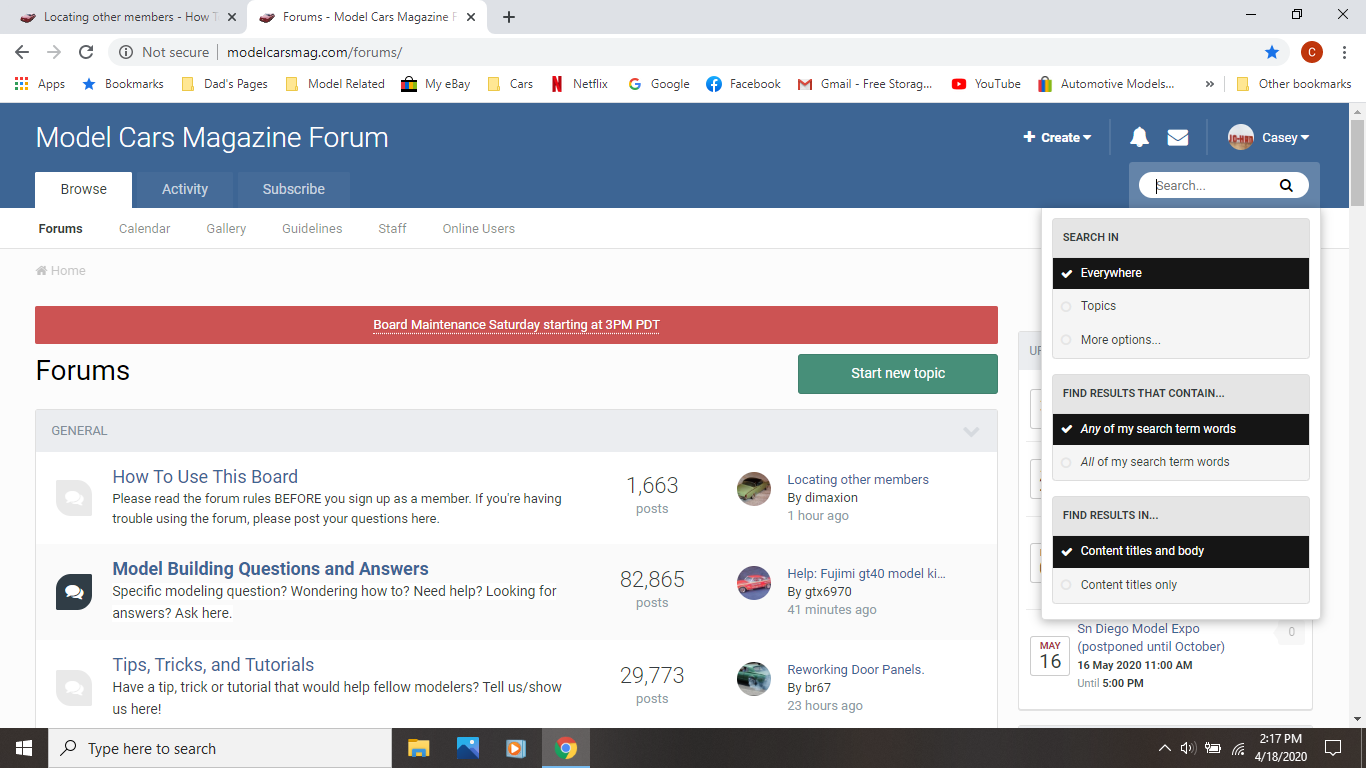Viewport: 1366px width, 768px height.
Task: Show more bookmarks with the chevron
Action: (x=1210, y=84)
